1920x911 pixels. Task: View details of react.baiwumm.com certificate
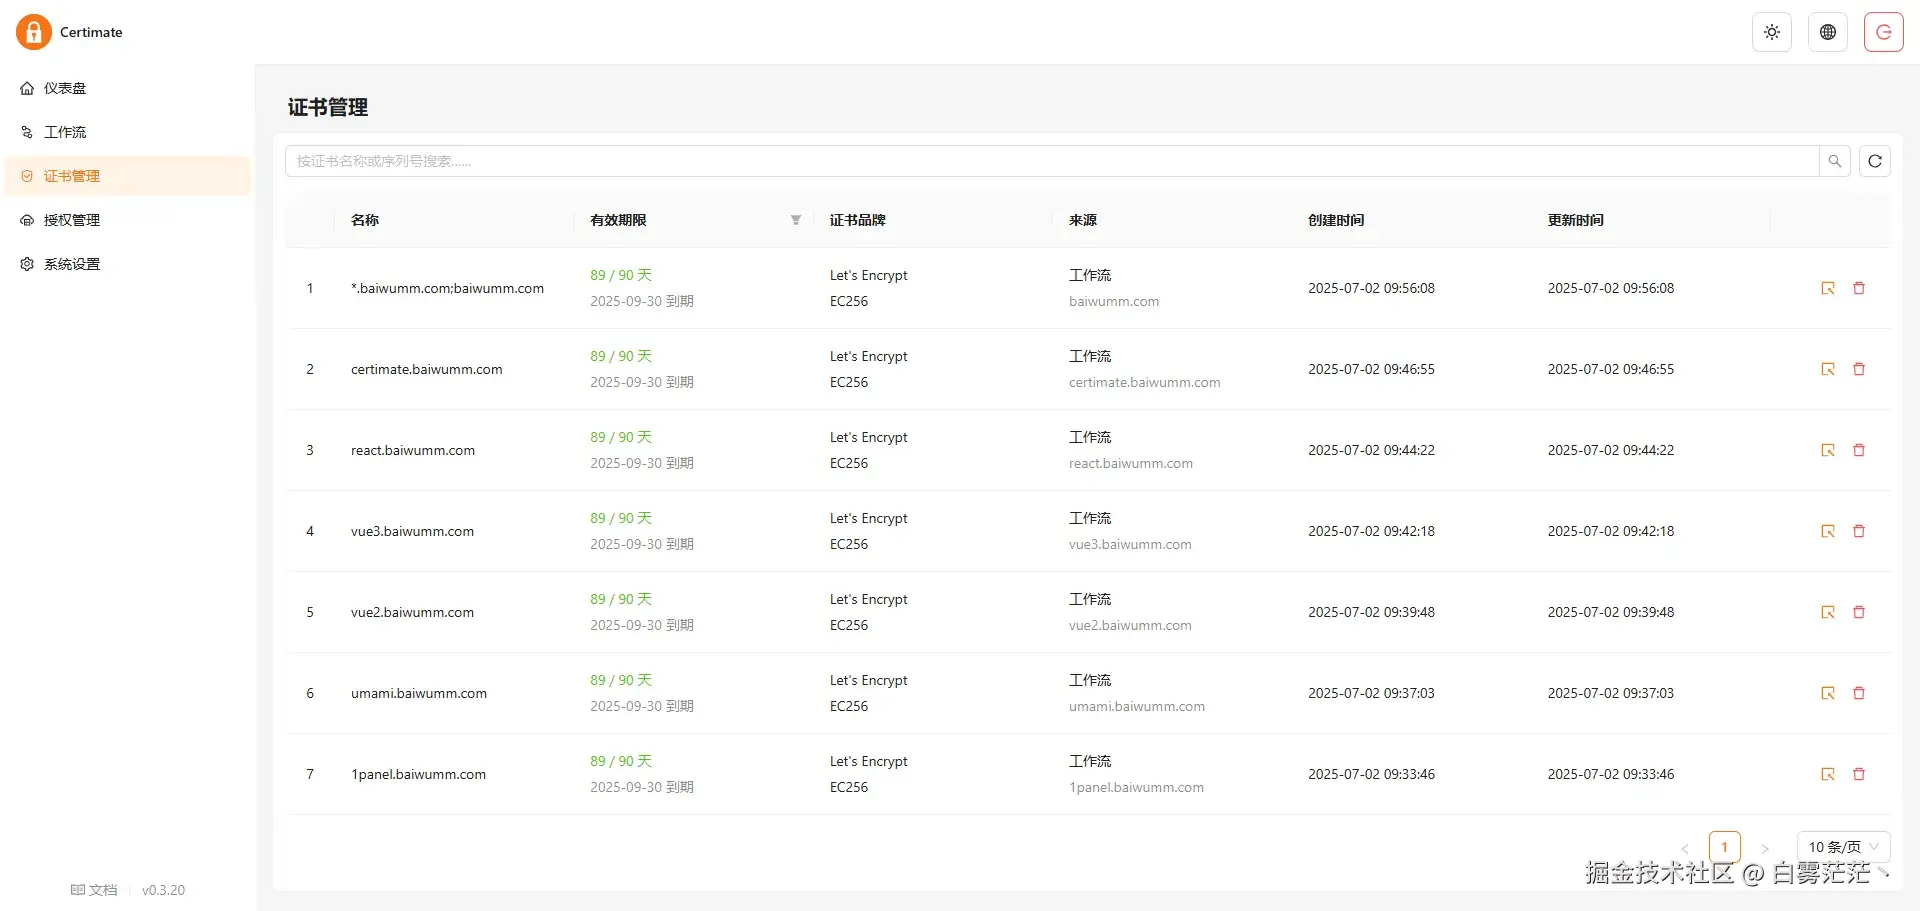click(x=1828, y=450)
